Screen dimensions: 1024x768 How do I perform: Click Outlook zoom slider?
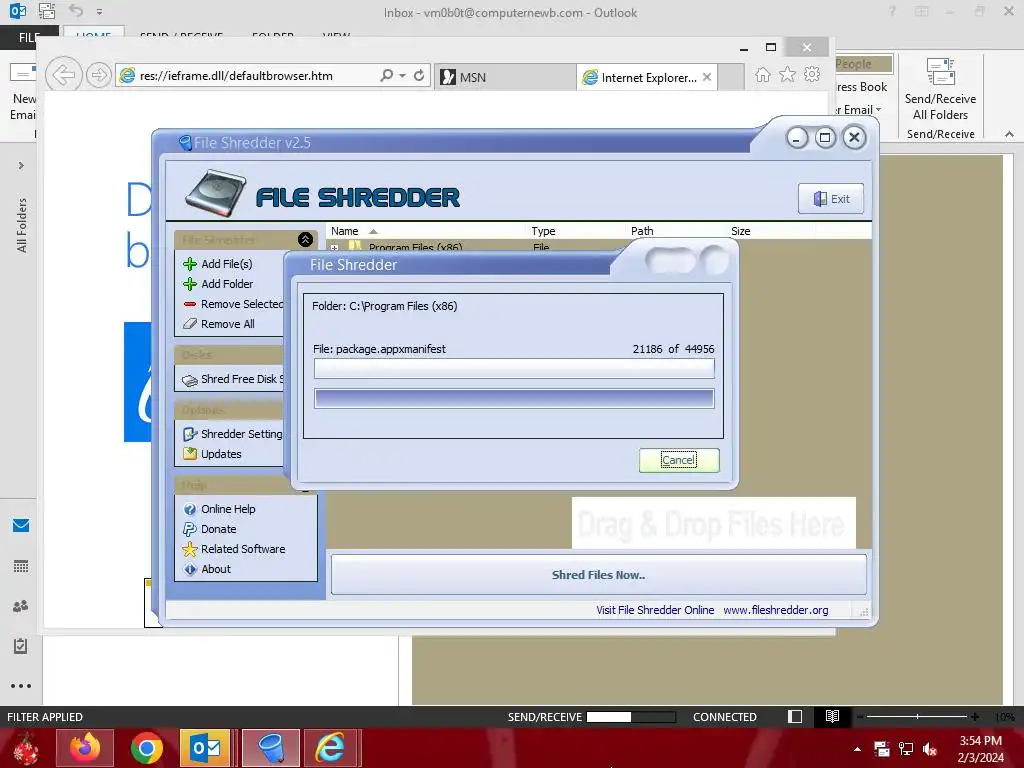[x=917, y=716]
